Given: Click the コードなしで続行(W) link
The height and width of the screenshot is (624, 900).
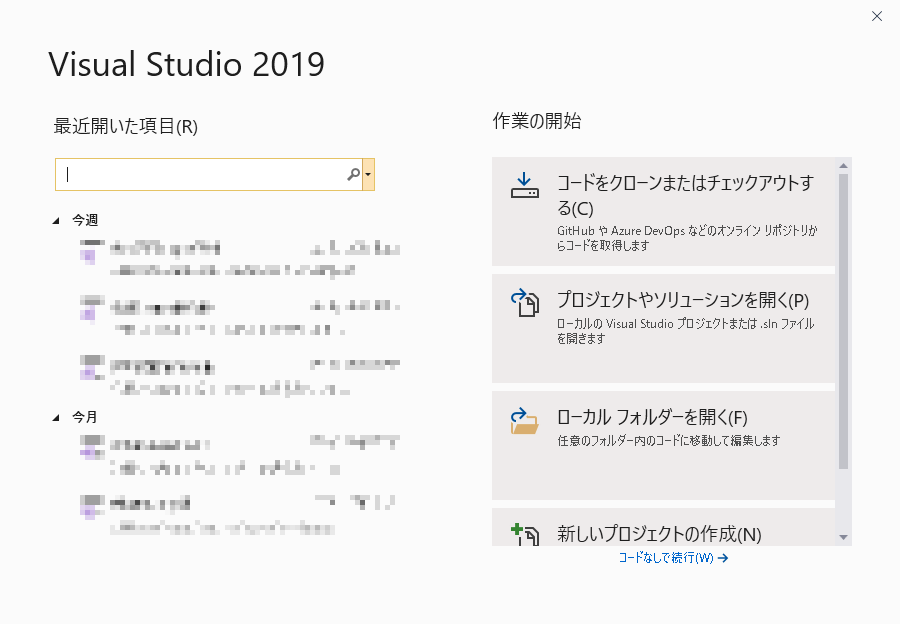Looking at the screenshot, I should tap(673, 558).
